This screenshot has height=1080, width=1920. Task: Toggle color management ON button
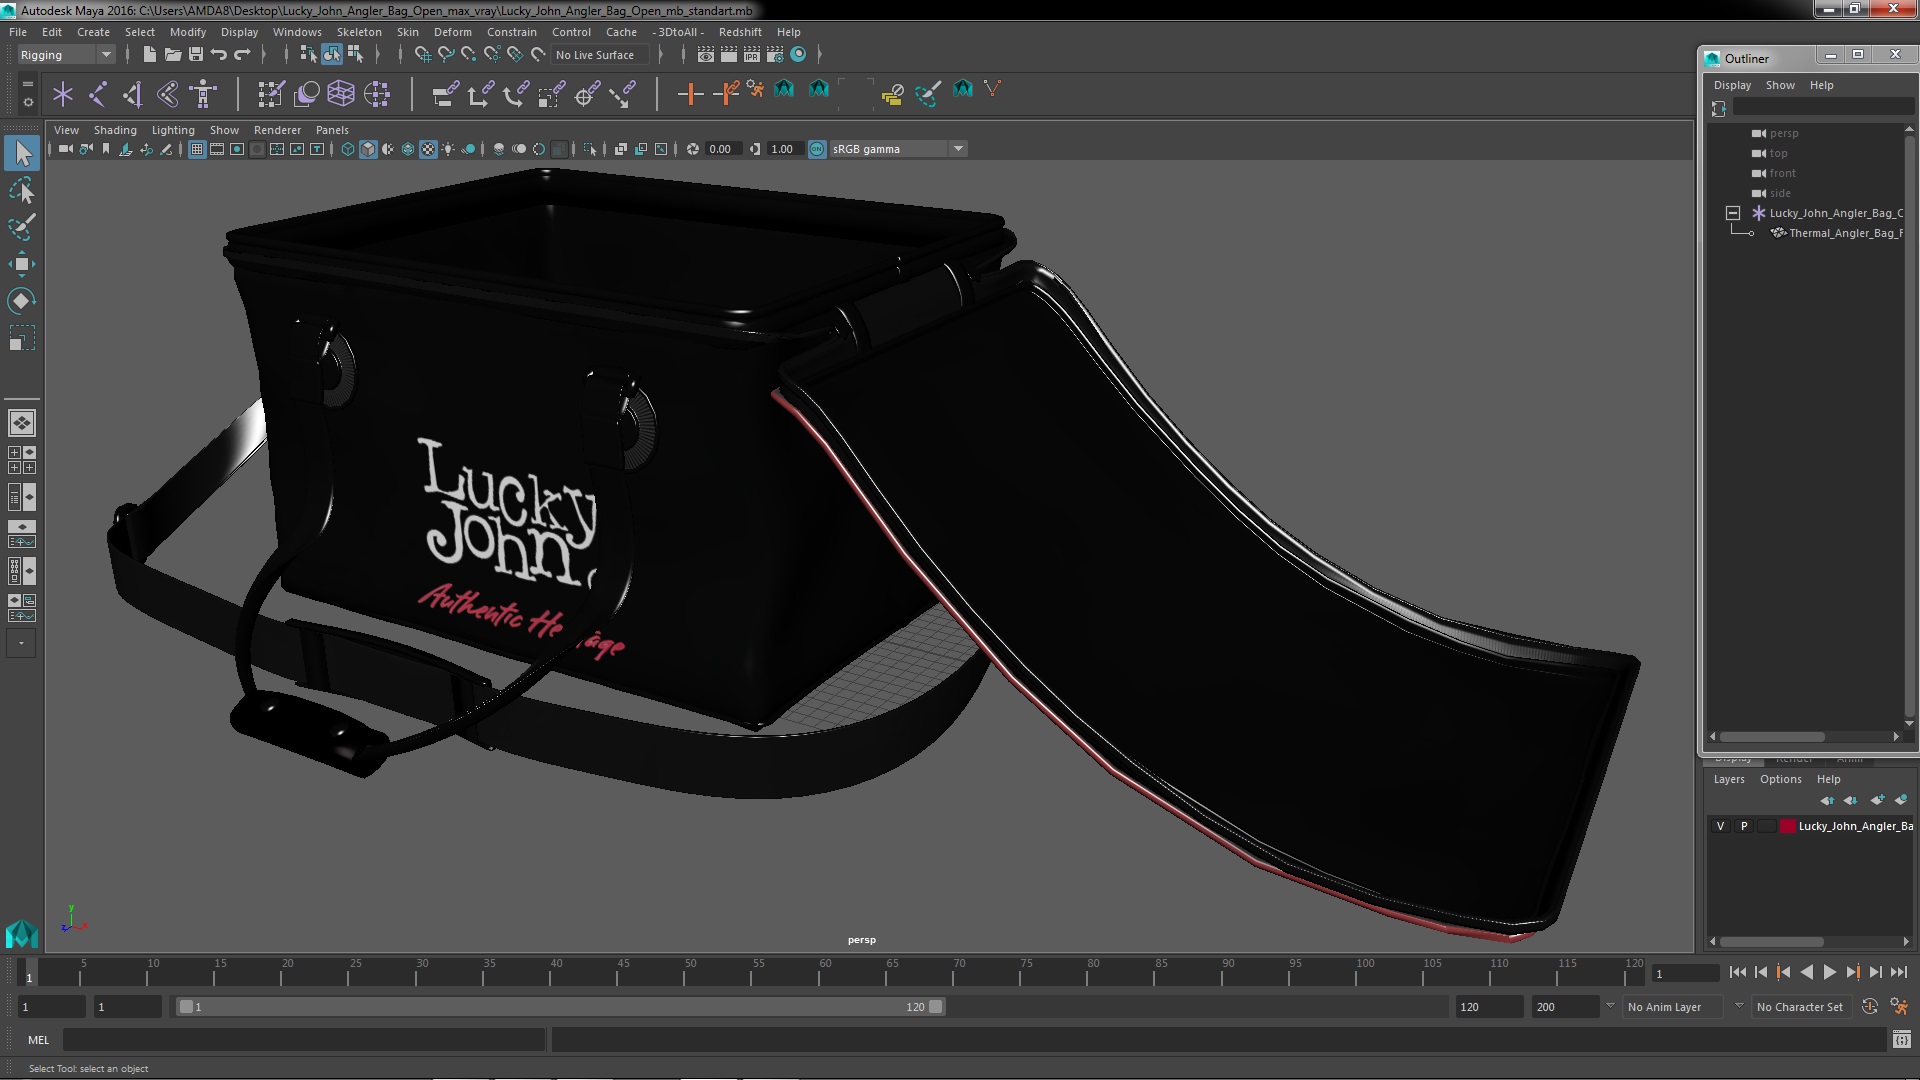[x=817, y=149]
